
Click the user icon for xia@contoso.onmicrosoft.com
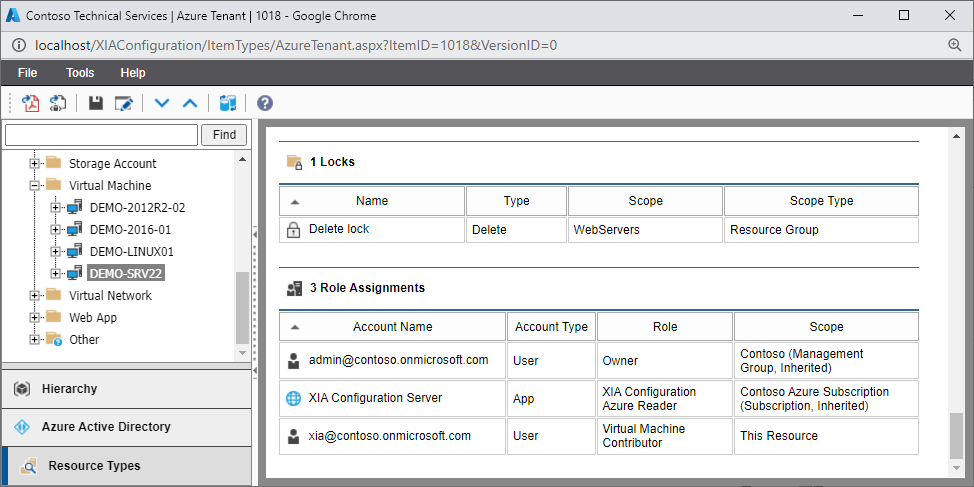tap(293, 436)
